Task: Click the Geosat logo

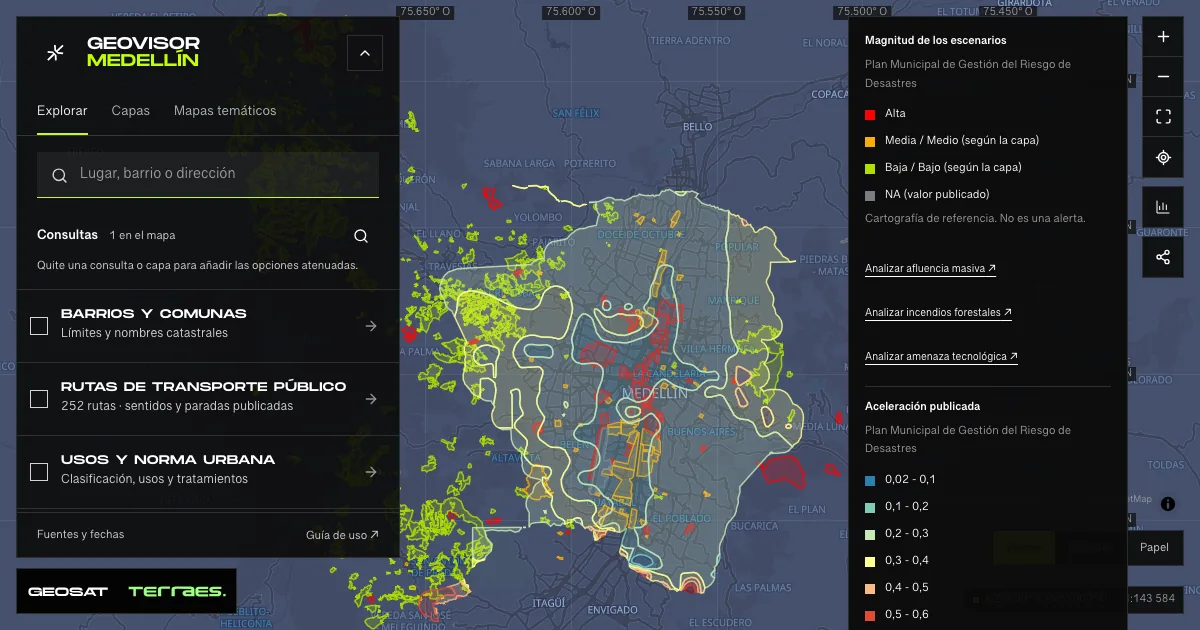Action: [x=67, y=591]
